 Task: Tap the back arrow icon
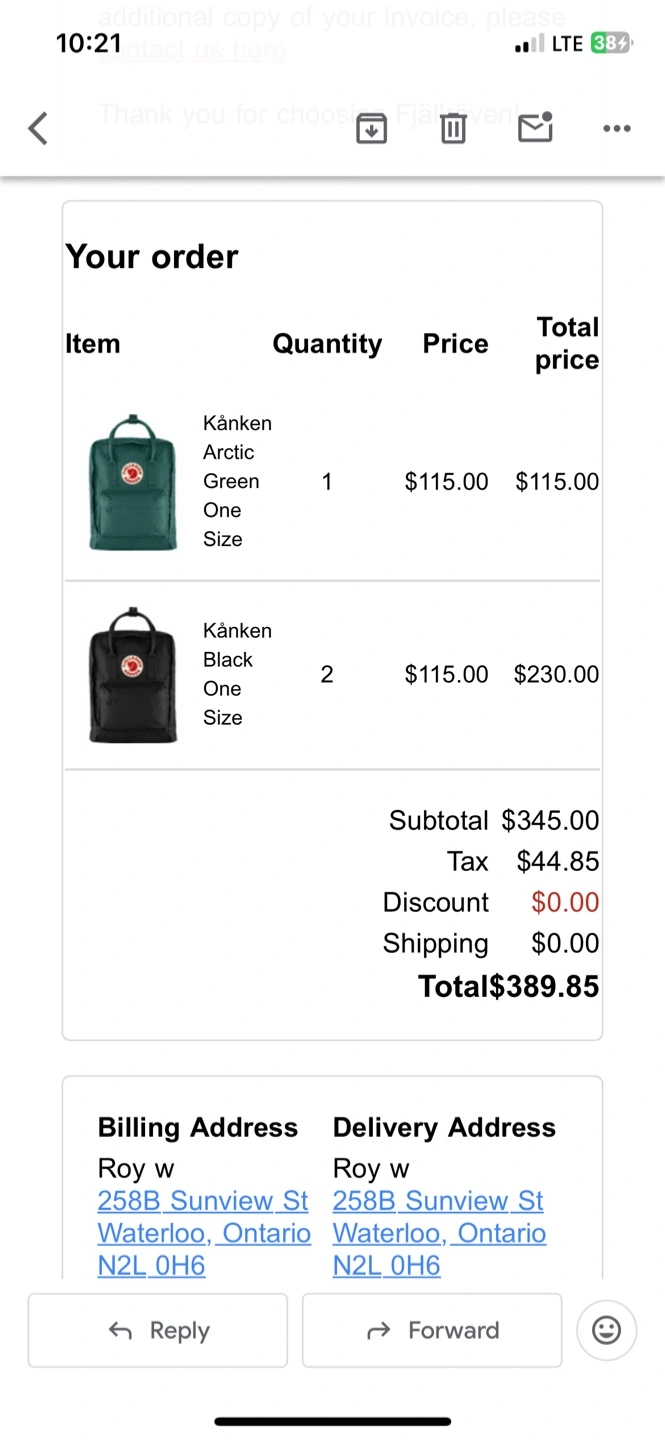tap(38, 128)
